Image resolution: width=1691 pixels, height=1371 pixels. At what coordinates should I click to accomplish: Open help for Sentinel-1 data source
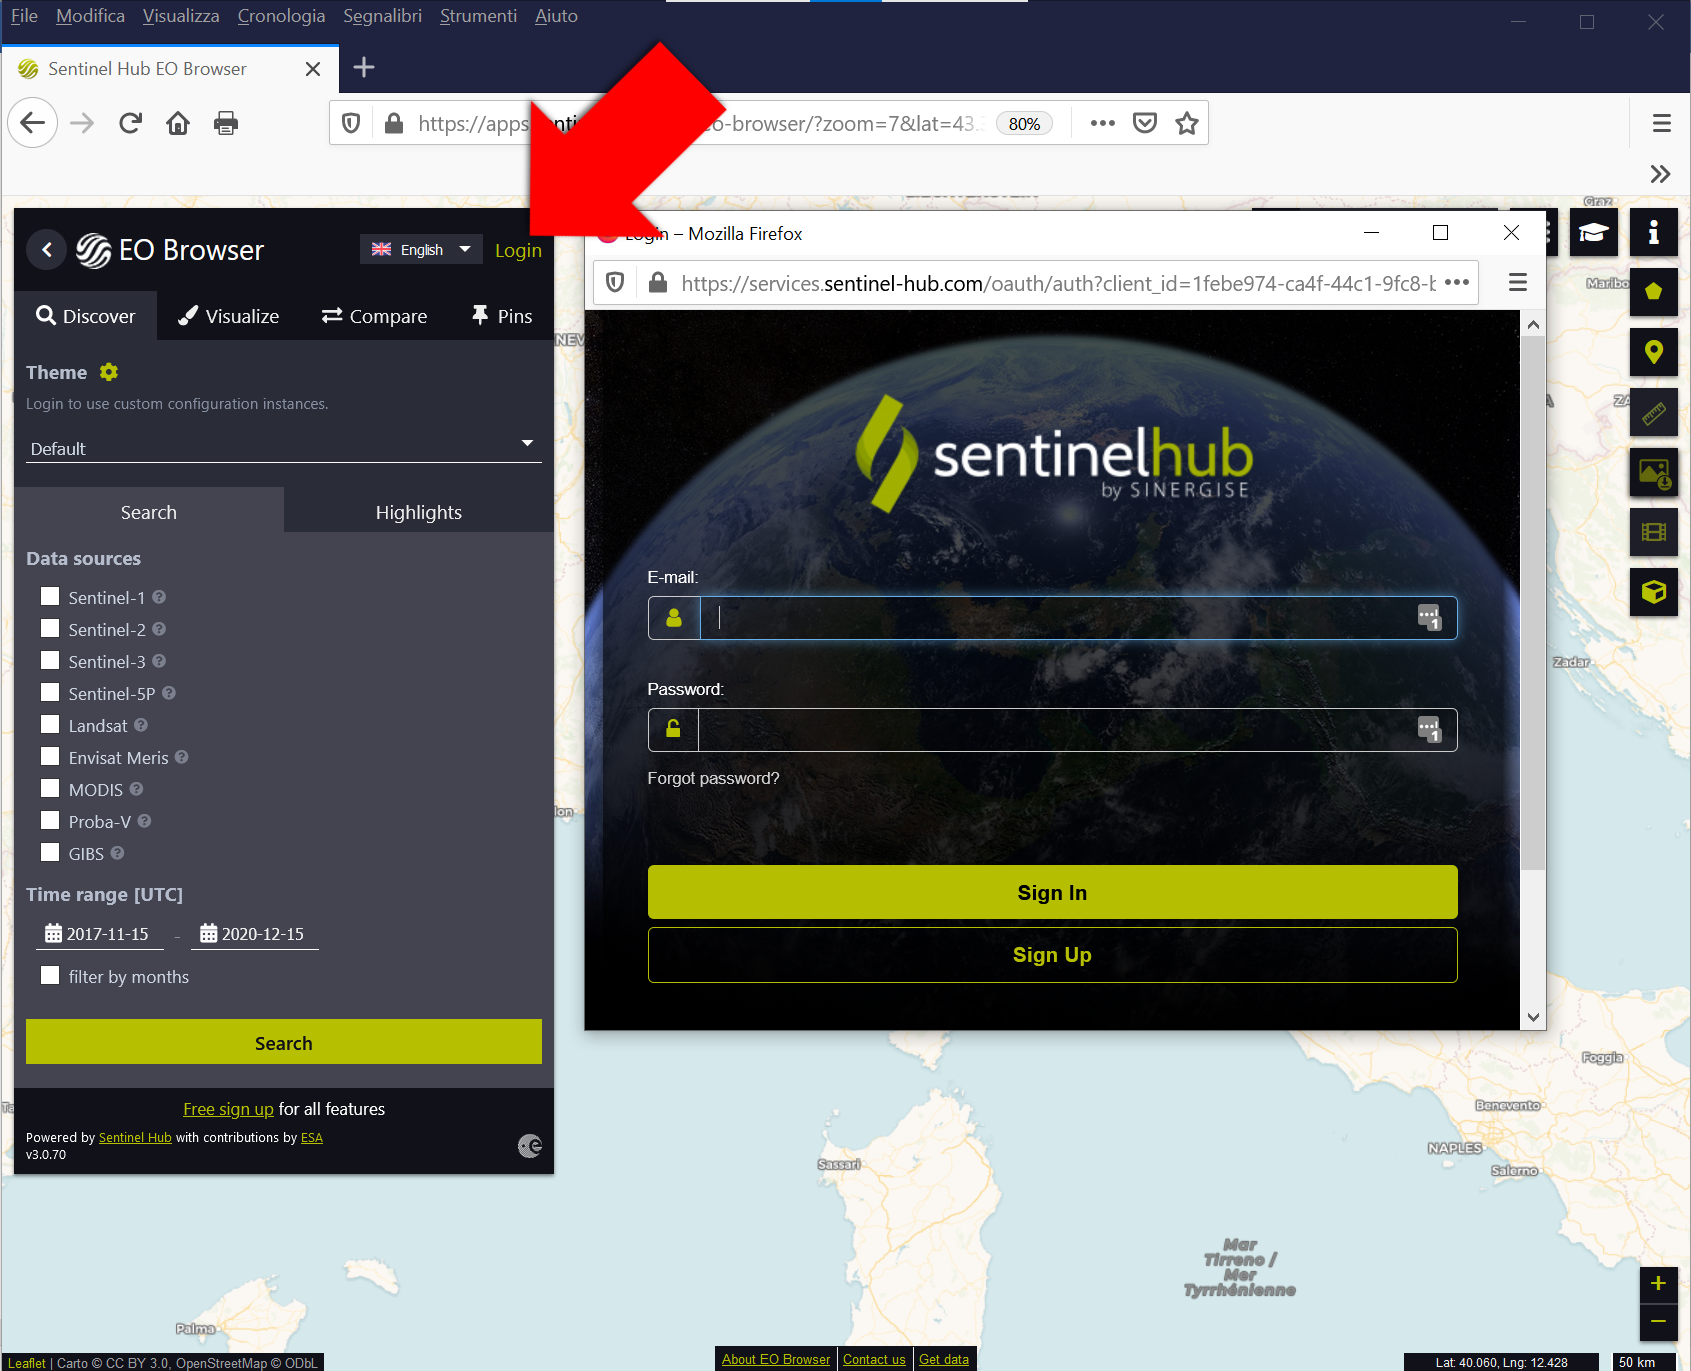(x=159, y=597)
